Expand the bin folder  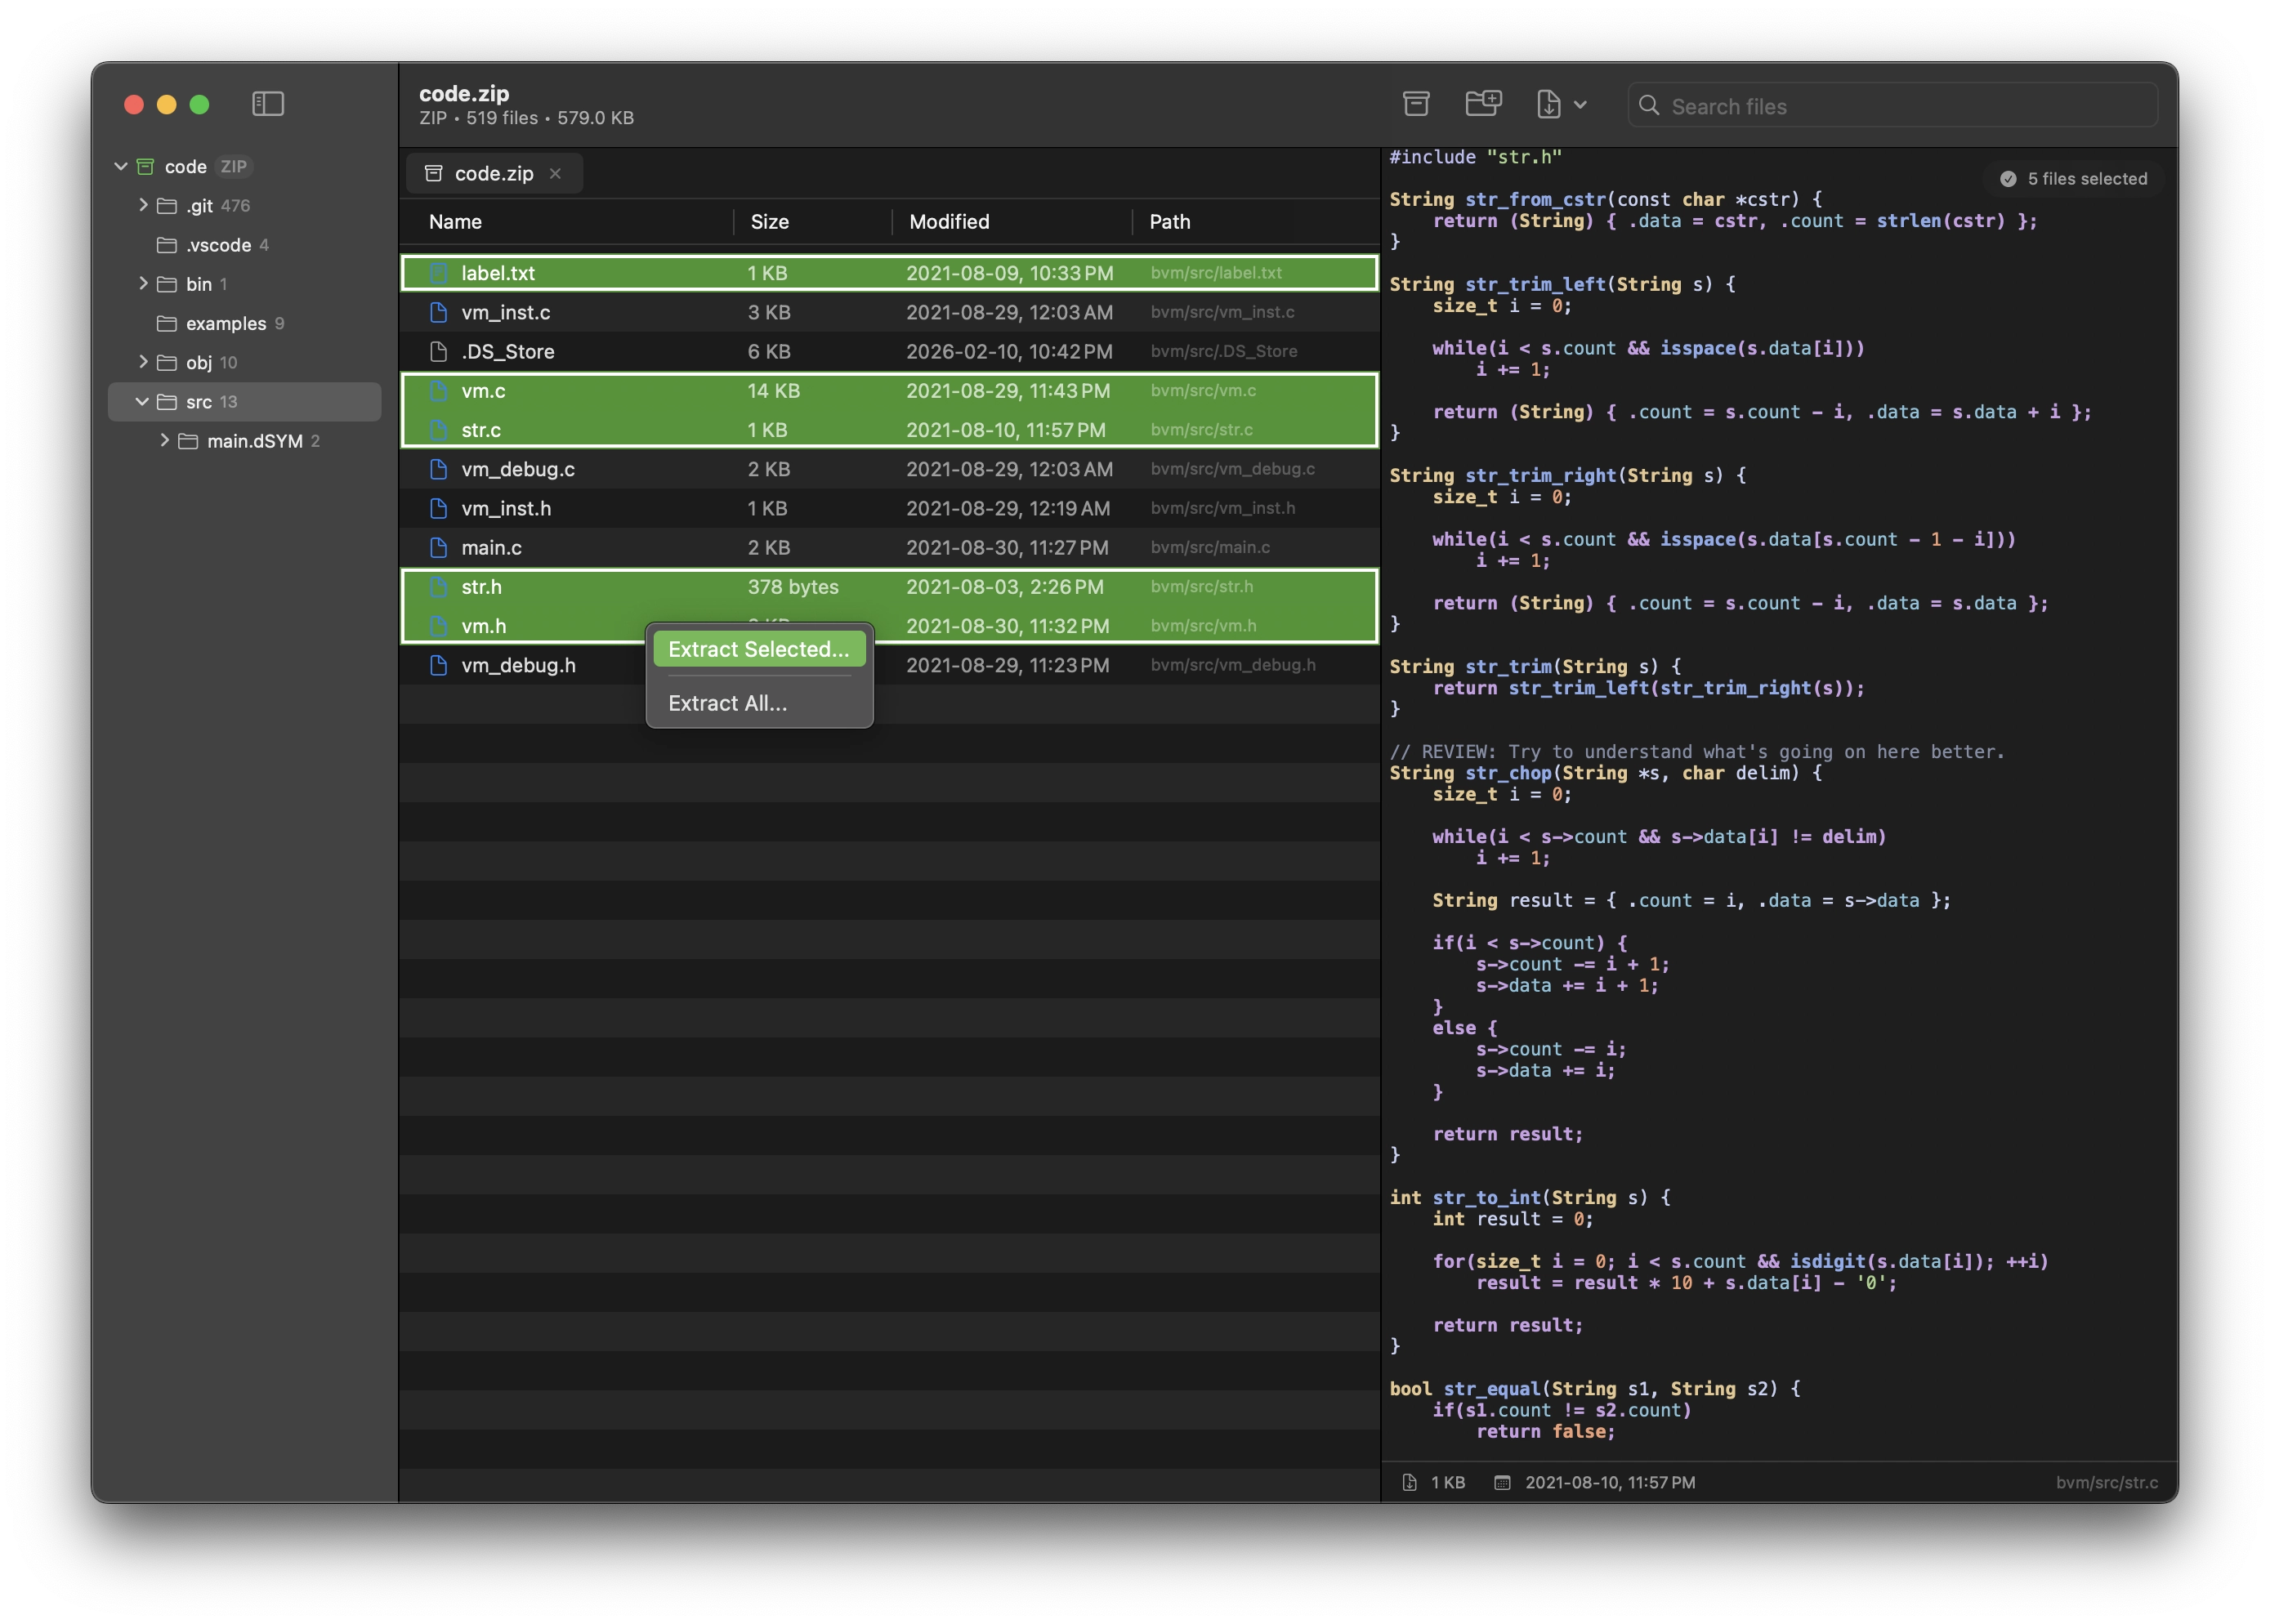[143, 284]
